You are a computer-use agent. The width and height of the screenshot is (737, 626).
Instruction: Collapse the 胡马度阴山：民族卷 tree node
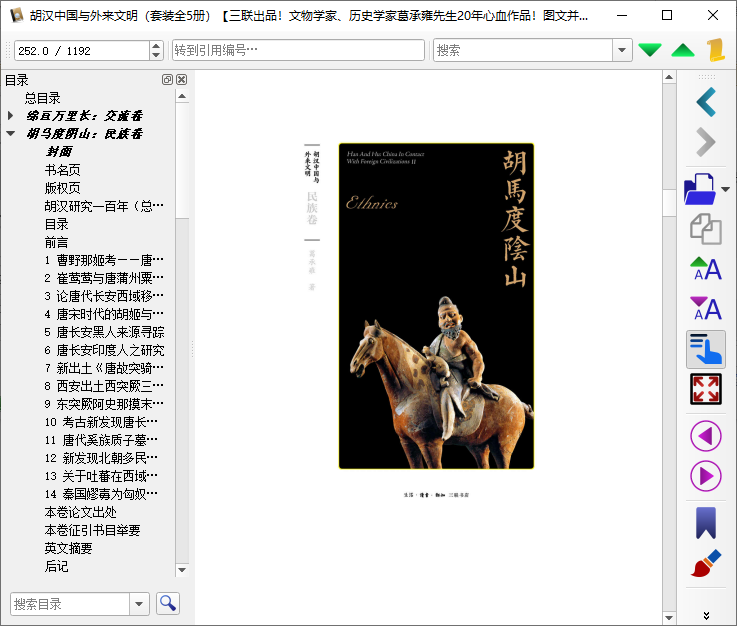pyautogui.click(x=11, y=133)
